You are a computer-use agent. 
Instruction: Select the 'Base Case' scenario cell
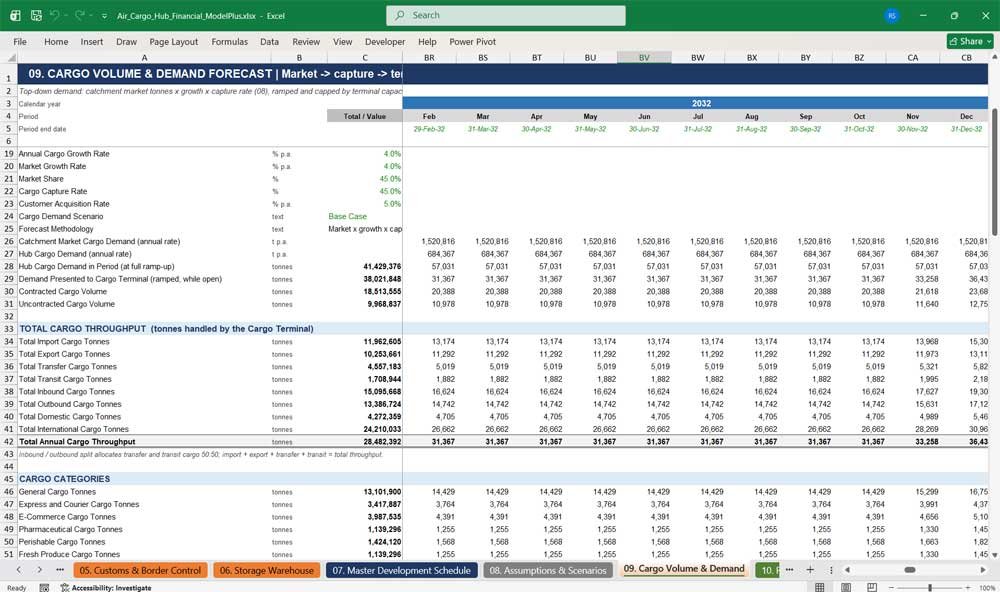coord(364,216)
